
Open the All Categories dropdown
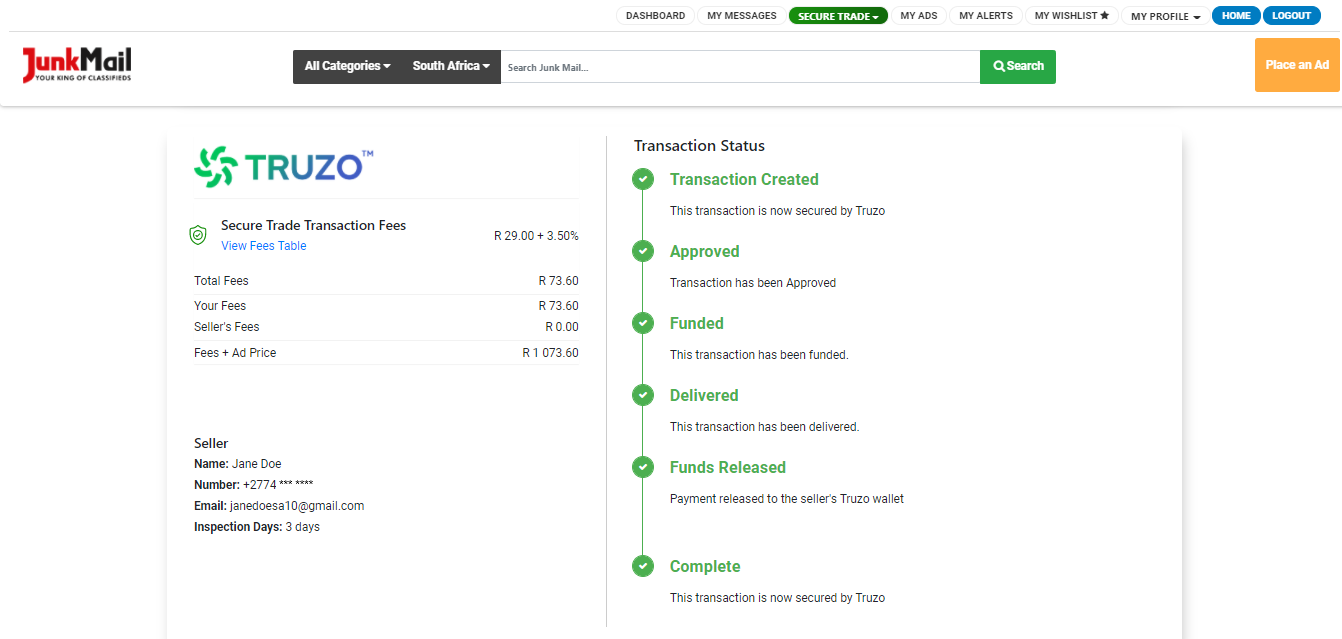click(346, 66)
